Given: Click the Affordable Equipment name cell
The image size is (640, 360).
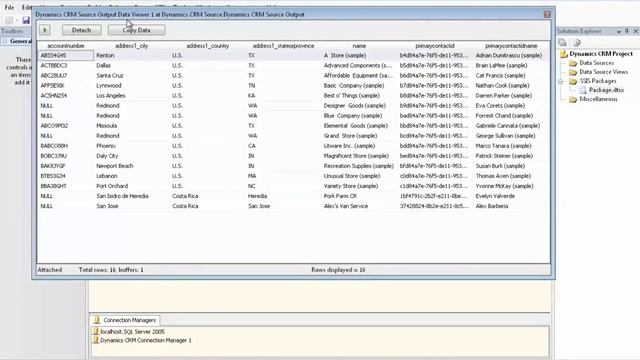Looking at the screenshot, I should point(359,76).
